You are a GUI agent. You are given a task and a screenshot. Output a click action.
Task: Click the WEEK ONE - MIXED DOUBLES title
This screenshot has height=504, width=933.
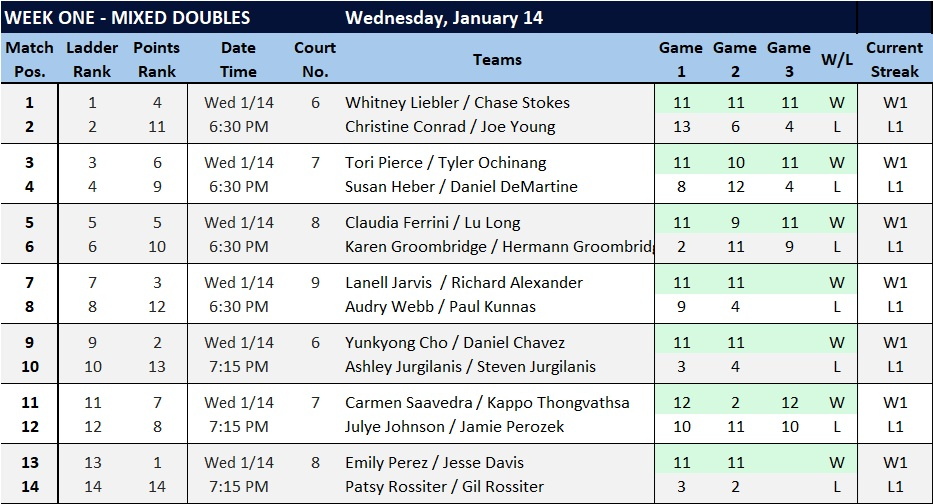point(128,18)
